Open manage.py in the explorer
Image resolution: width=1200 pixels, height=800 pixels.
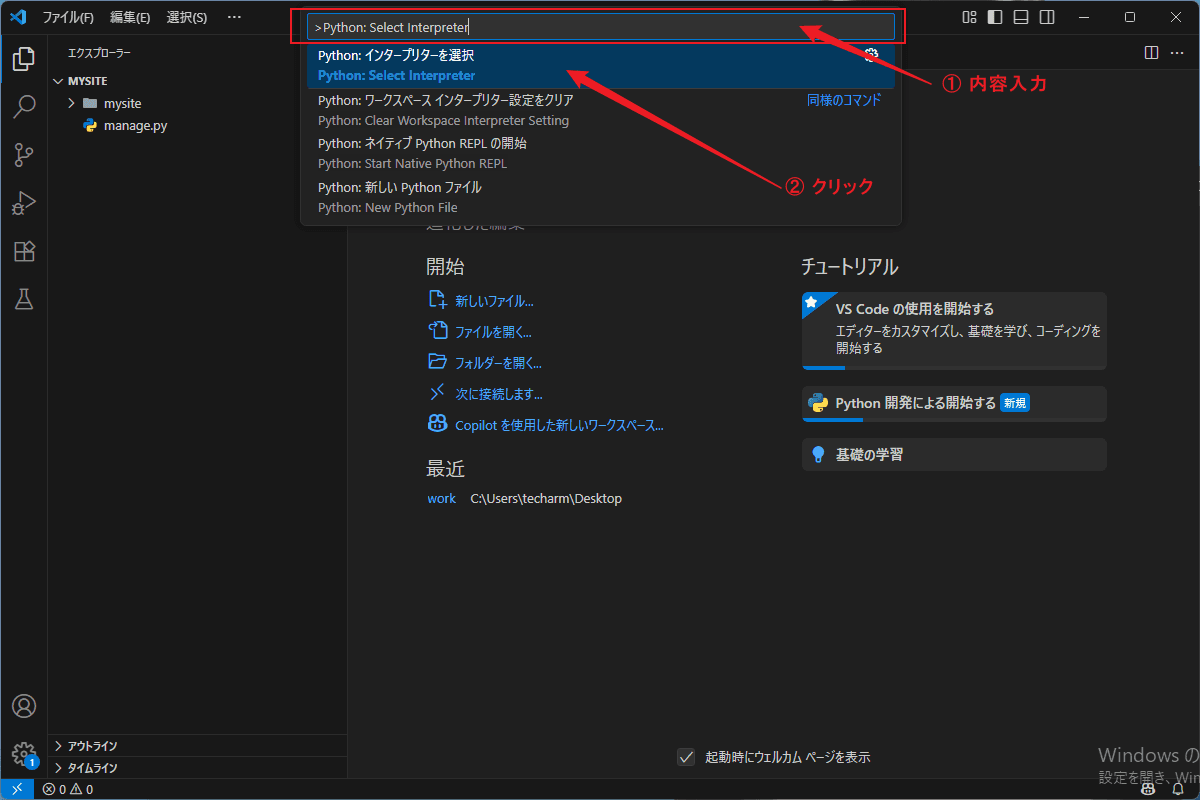(197, 126)
